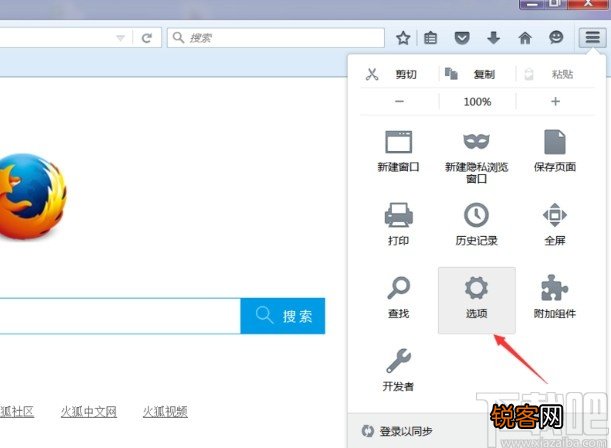Reset zoom by clicking 100%
611x448 pixels.
(477, 102)
